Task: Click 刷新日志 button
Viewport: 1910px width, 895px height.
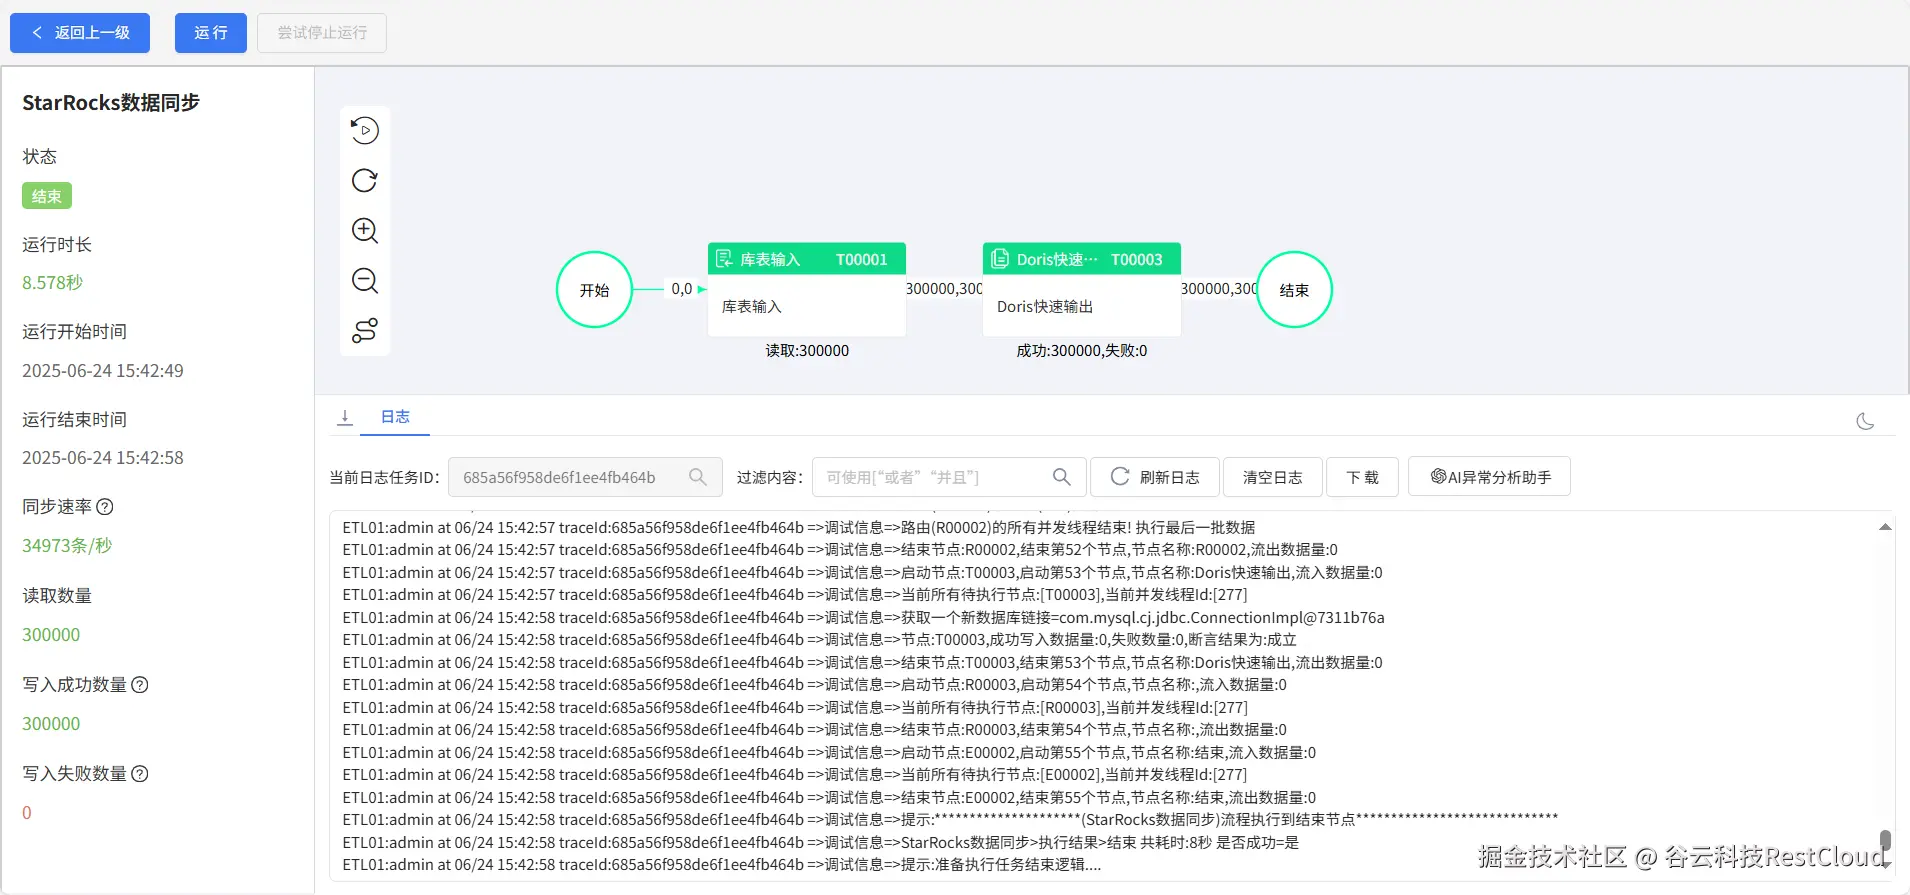Action: (1155, 477)
